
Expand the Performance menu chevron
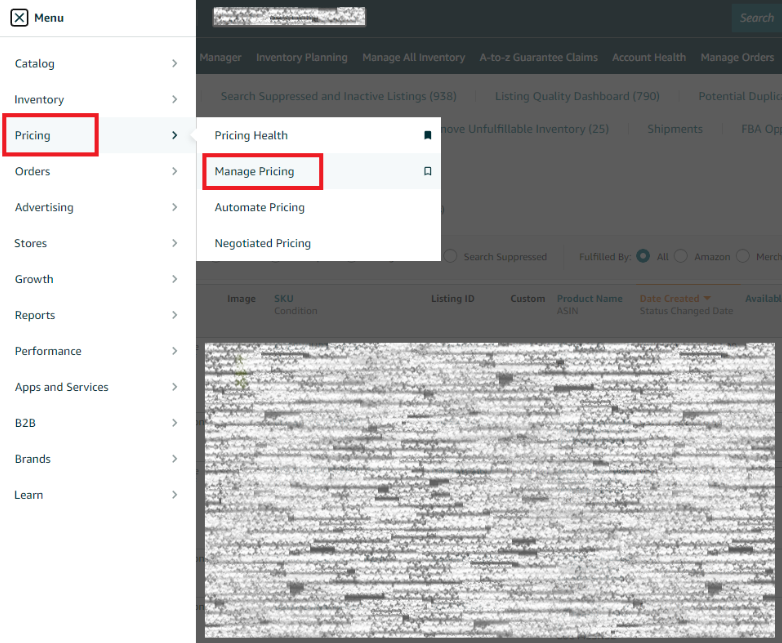pos(175,351)
